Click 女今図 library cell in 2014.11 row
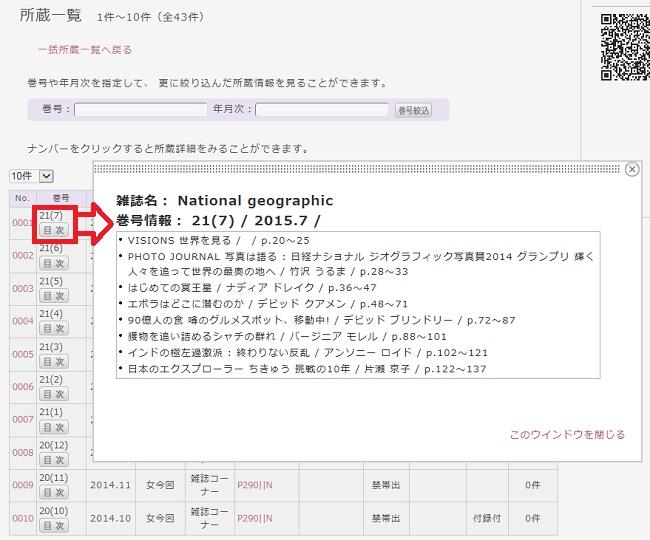Image resolution: width=650 pixels, height=540 pixels. pyautogui.click(x=160, y=485)
